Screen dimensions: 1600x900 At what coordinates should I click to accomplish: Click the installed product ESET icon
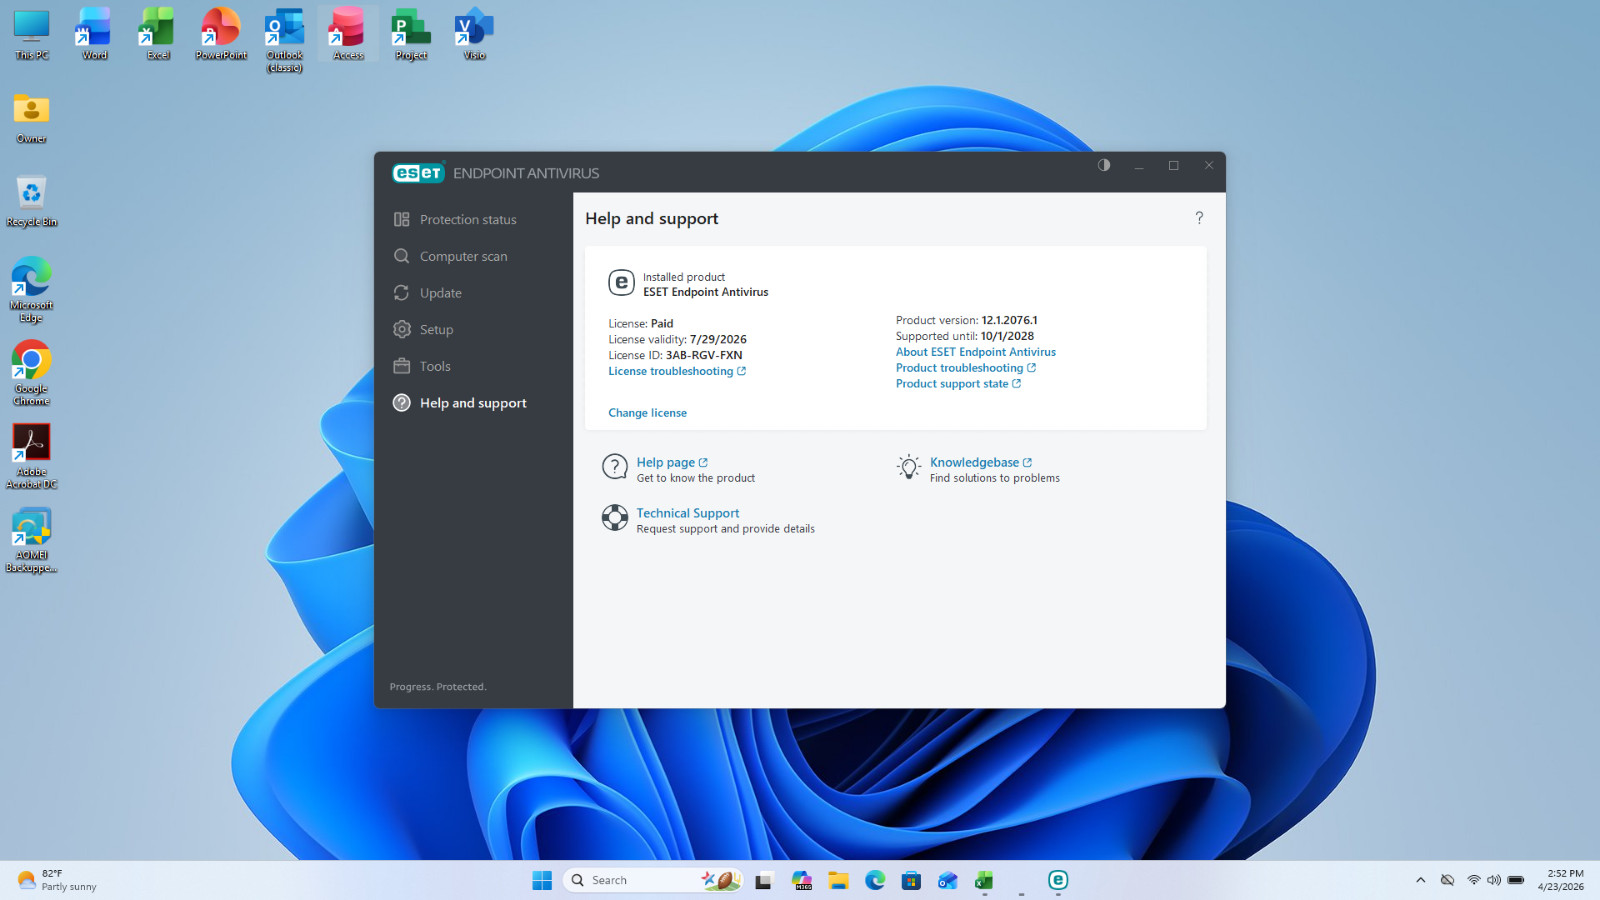tap(621, 283)
